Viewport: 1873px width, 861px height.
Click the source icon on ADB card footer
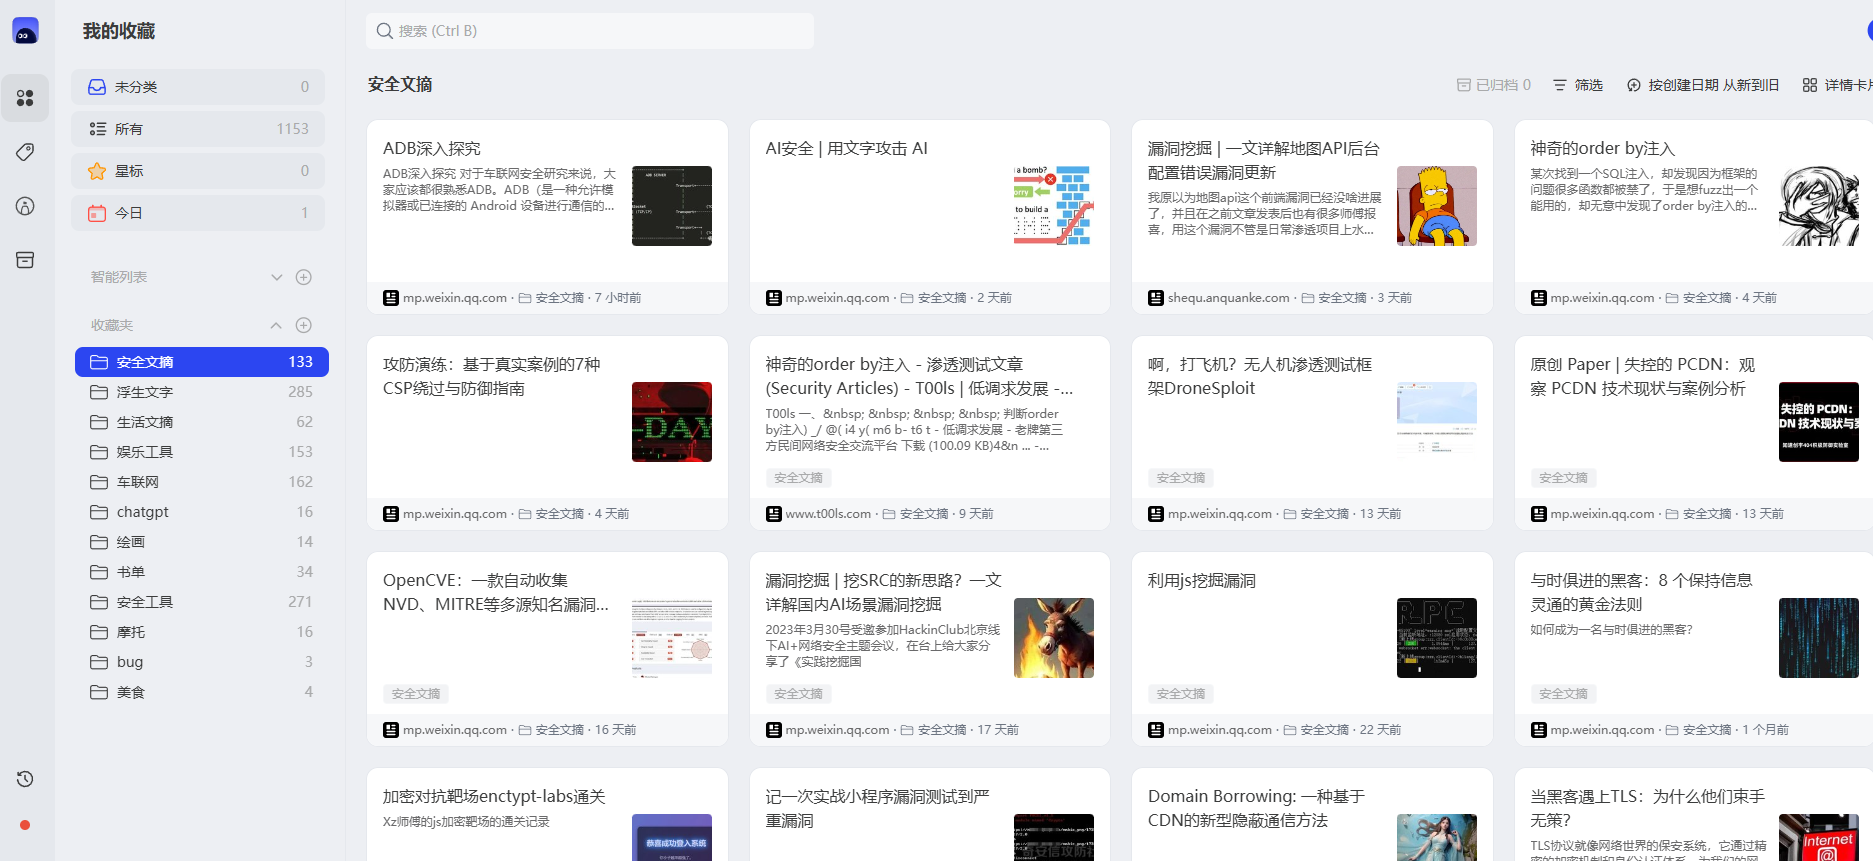391,298
